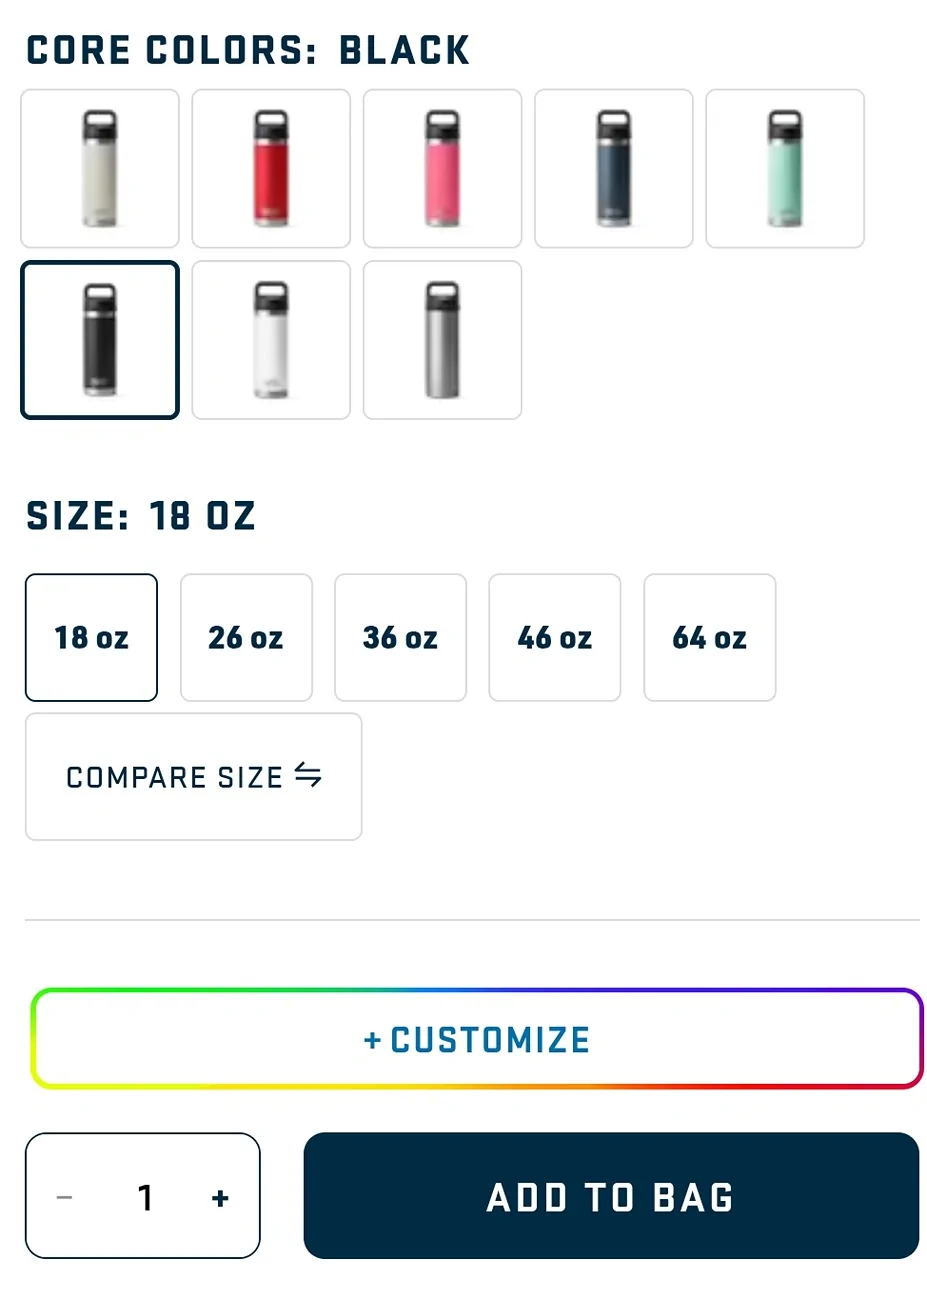927x1300 pixels.
Task: Decrease quantity with the minus button
Action: (65, 1197)
